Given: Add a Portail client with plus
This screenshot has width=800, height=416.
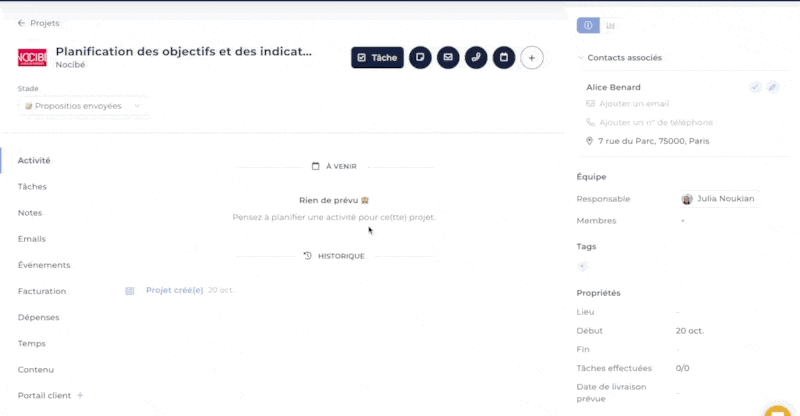Looking at the screenshot, I should pos(80,396).
